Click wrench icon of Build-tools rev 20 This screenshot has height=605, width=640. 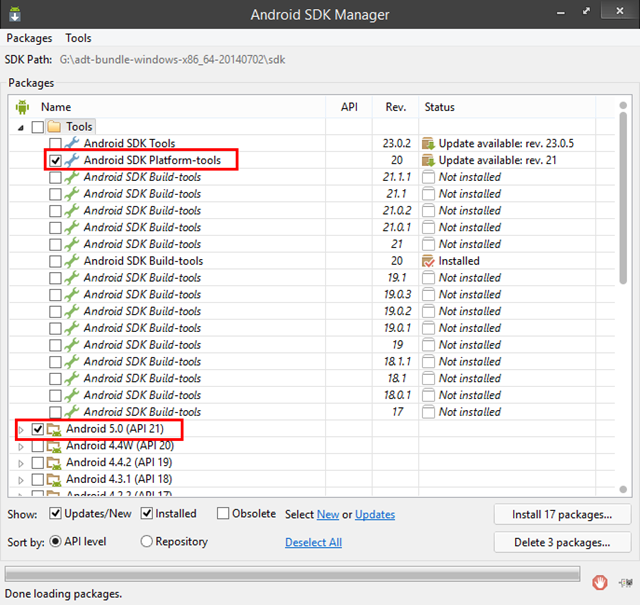[72, 261]
